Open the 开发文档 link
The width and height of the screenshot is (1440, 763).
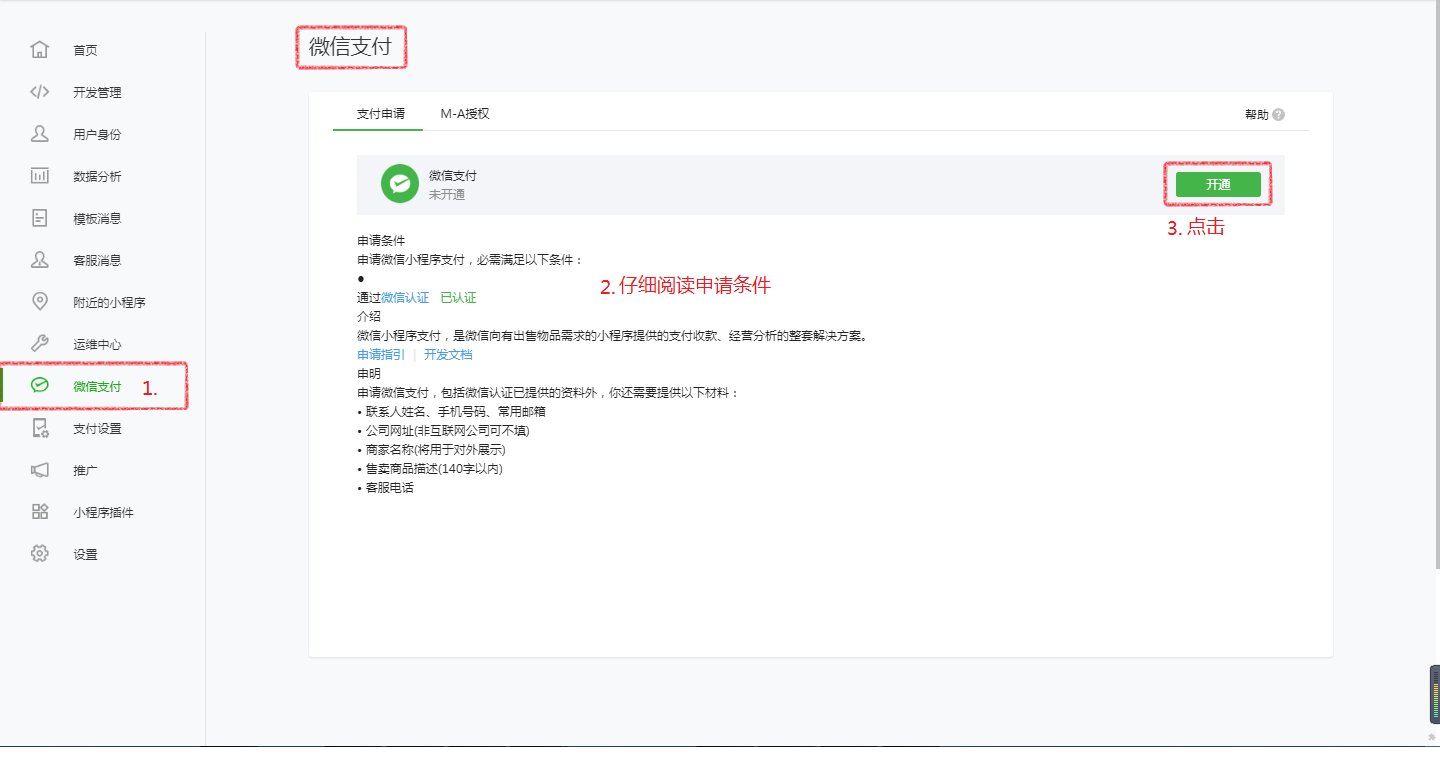[x=448, y=354]
